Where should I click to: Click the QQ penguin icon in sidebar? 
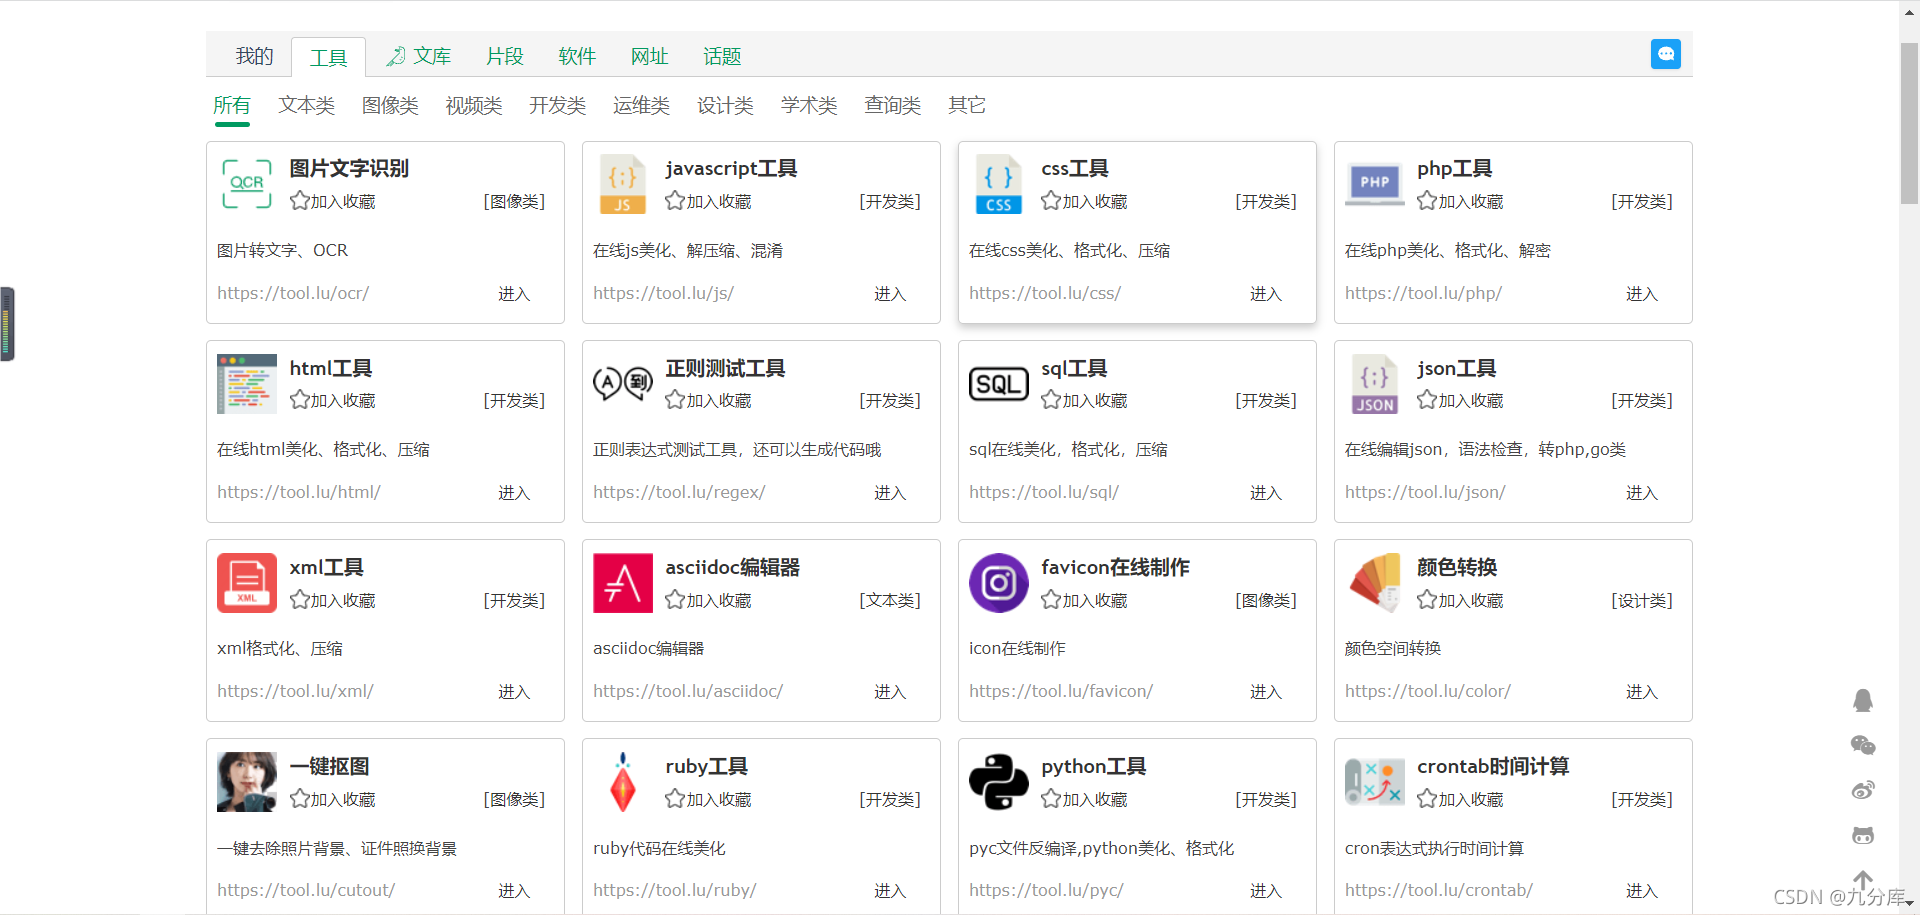click(x=1862, y=700)
